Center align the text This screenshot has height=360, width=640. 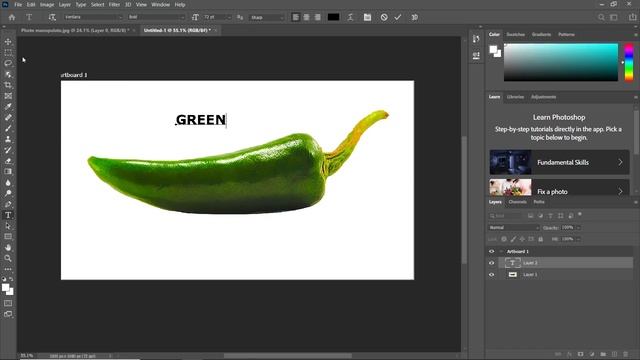[x=307, y=17]
